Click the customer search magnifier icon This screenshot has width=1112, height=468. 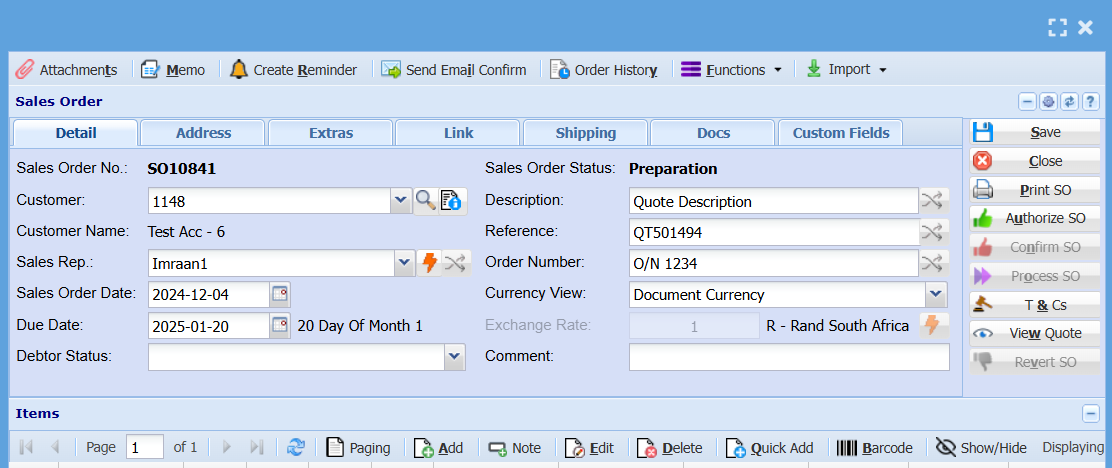click(x=425, y=201)
